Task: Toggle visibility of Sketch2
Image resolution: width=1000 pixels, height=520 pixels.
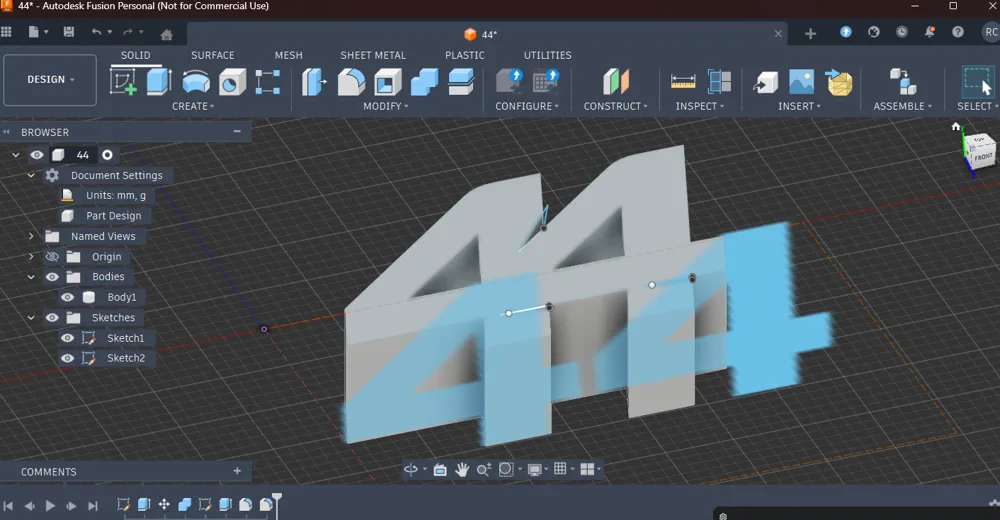Action: (x=68, y=358)
